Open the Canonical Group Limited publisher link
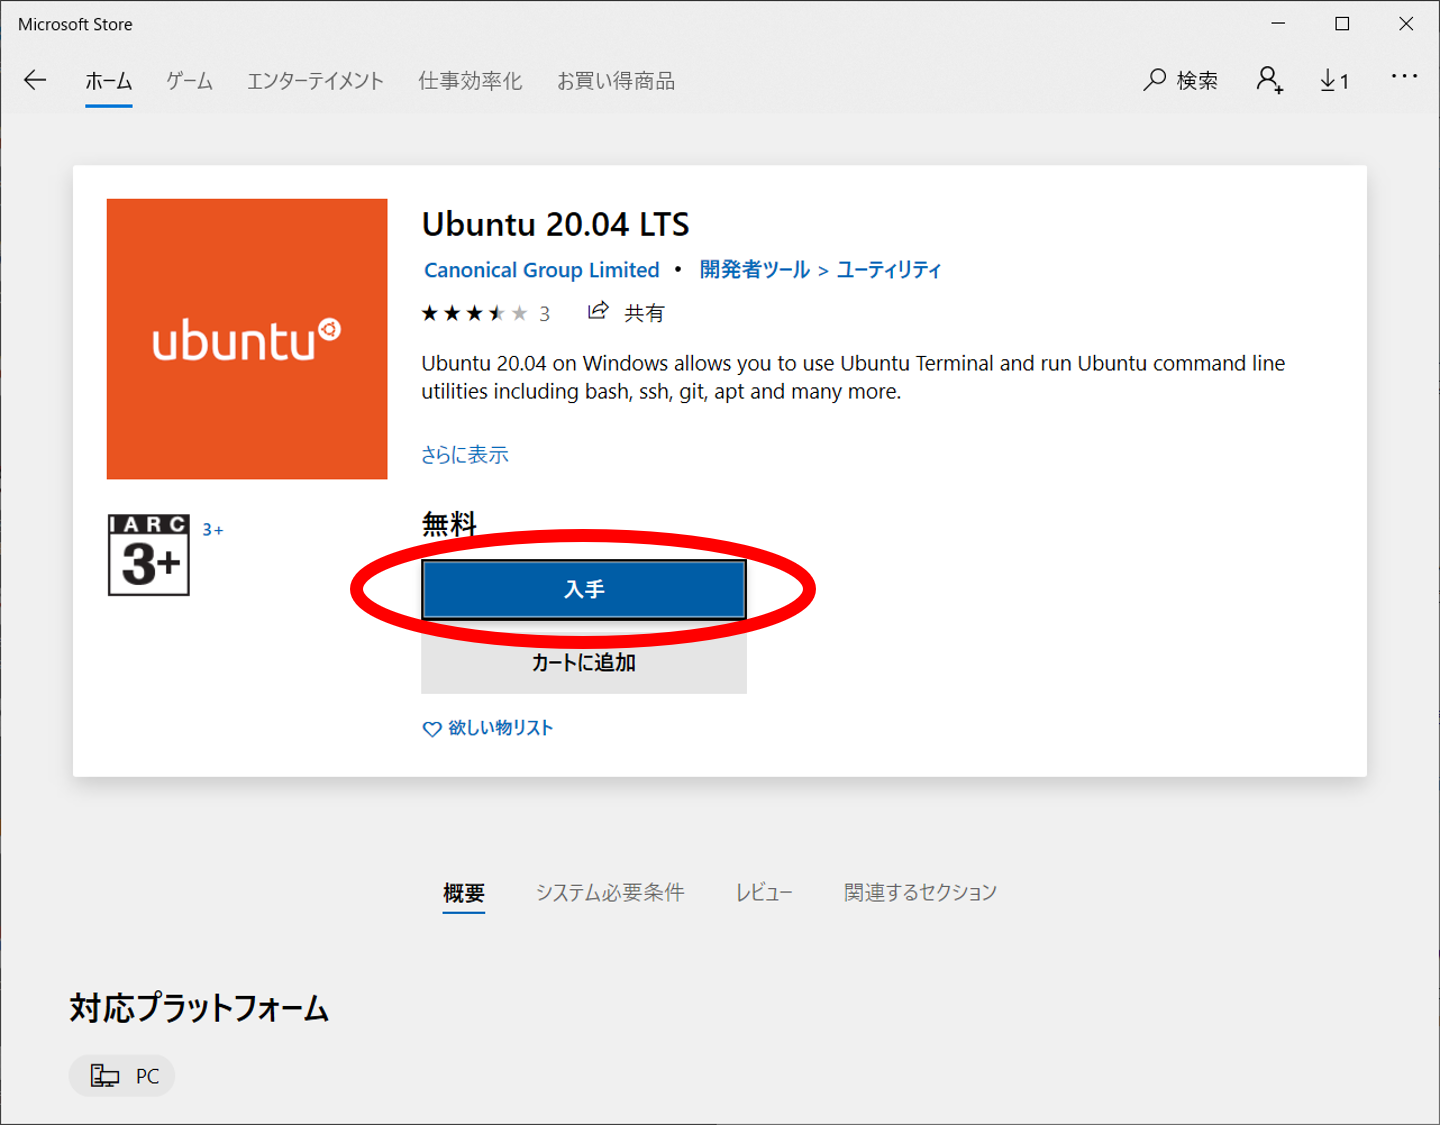 pyautogui.click(x=542, y=270)
